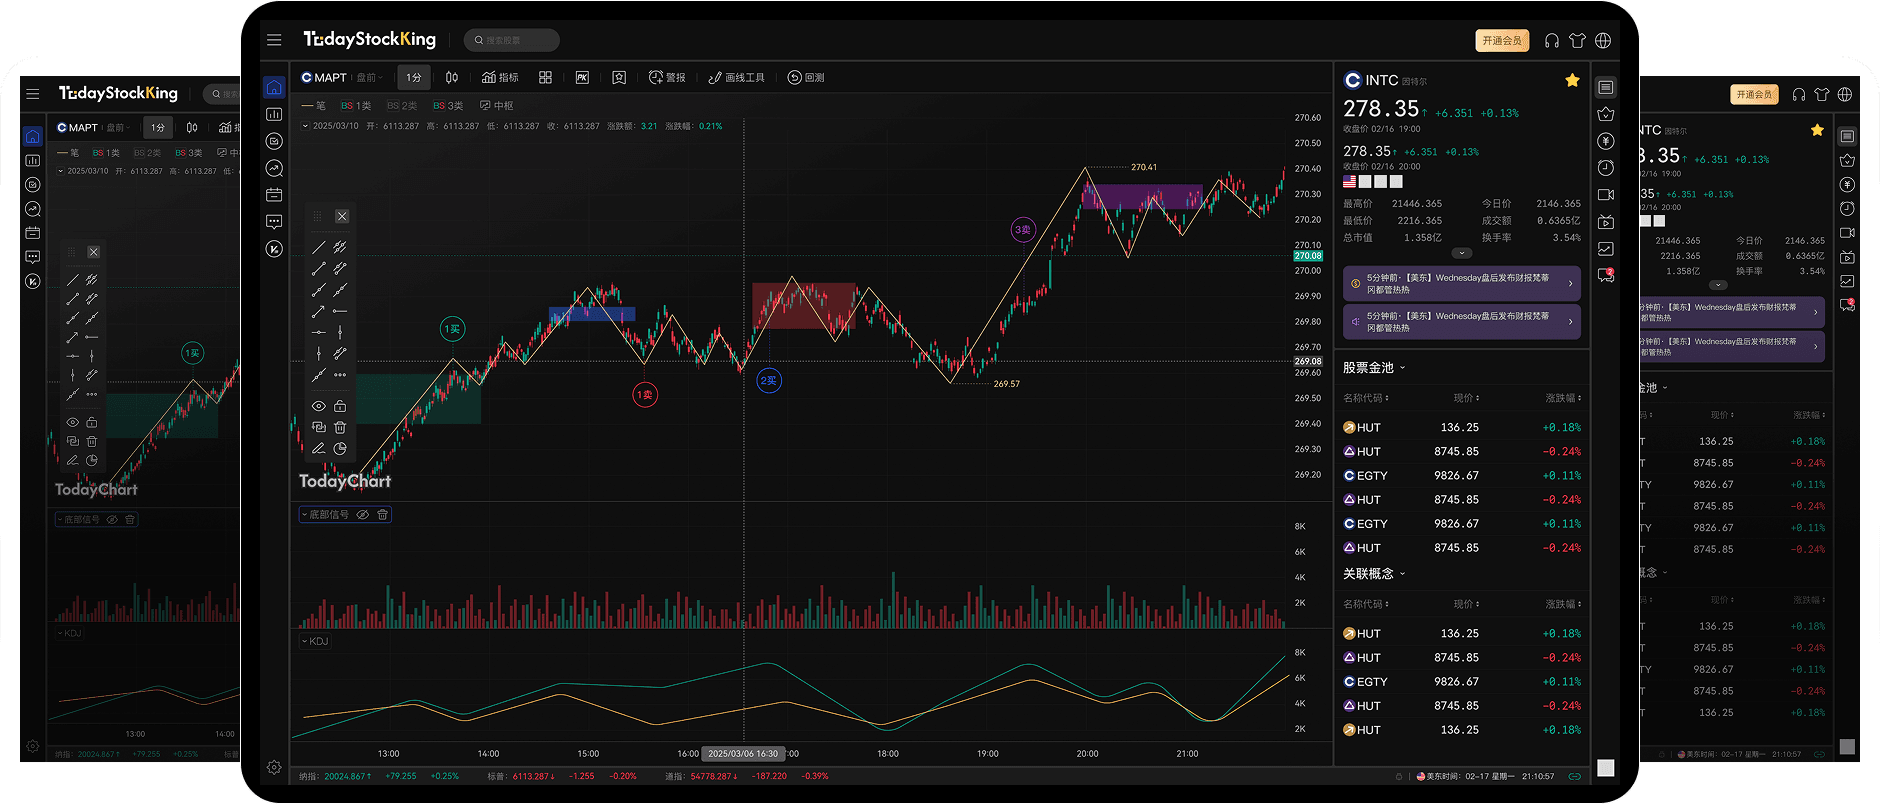Toggle the BS 1类 signals
Image resolution: width=1880 pixels, height=804 pixels.
click(x=356, y=105)
